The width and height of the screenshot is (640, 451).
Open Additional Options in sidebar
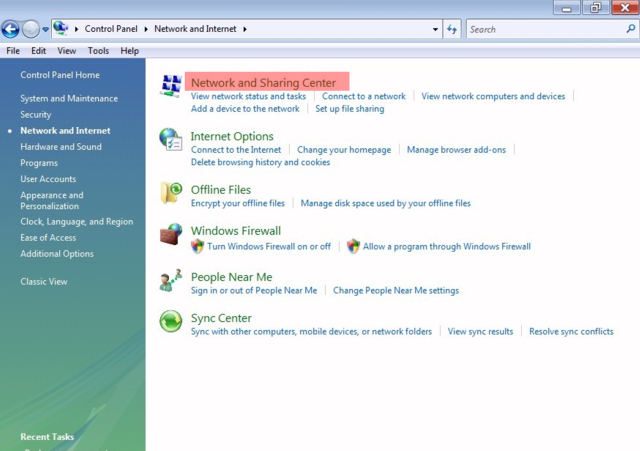tap(57, 254)
